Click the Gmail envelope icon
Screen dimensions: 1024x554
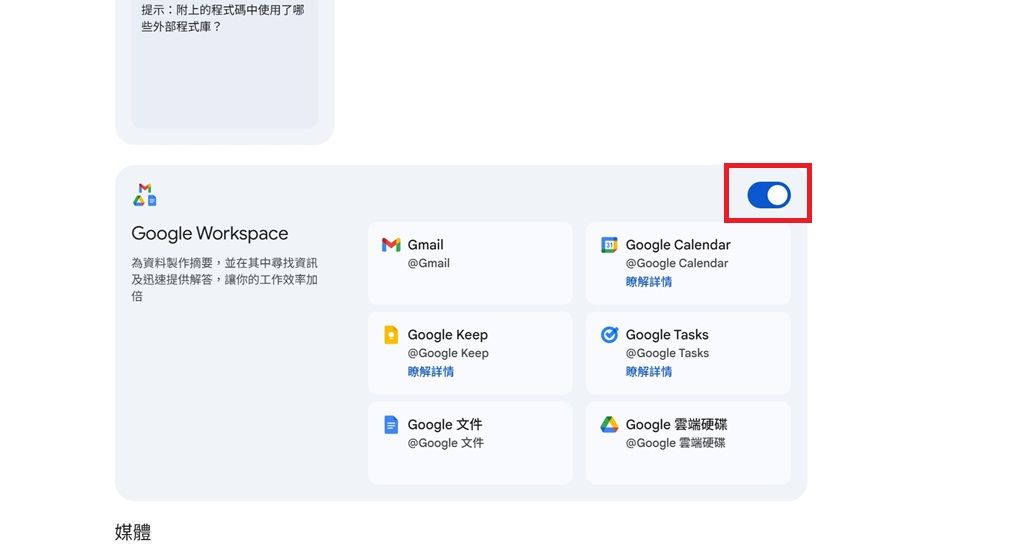[391, 245]
